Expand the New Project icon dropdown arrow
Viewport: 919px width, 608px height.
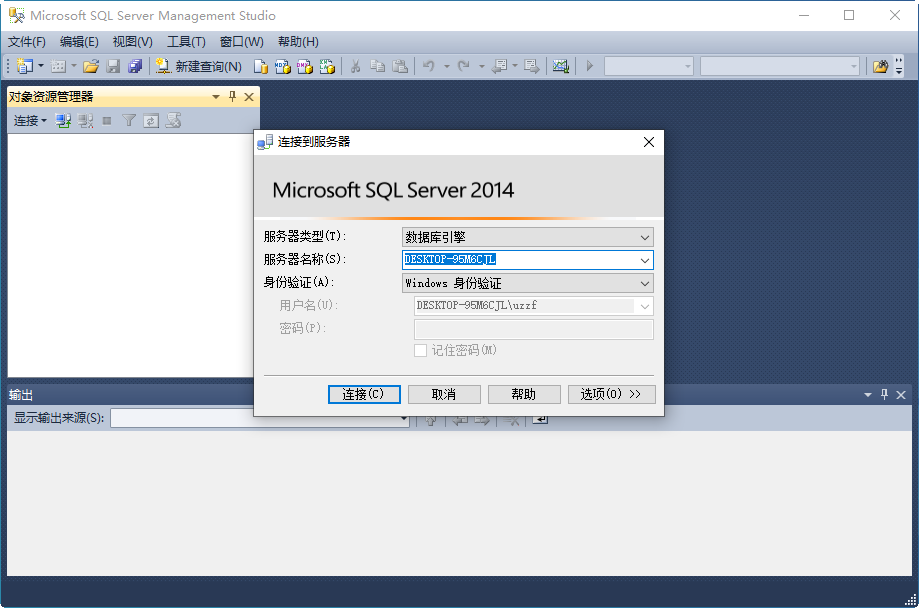click(40, 66)
